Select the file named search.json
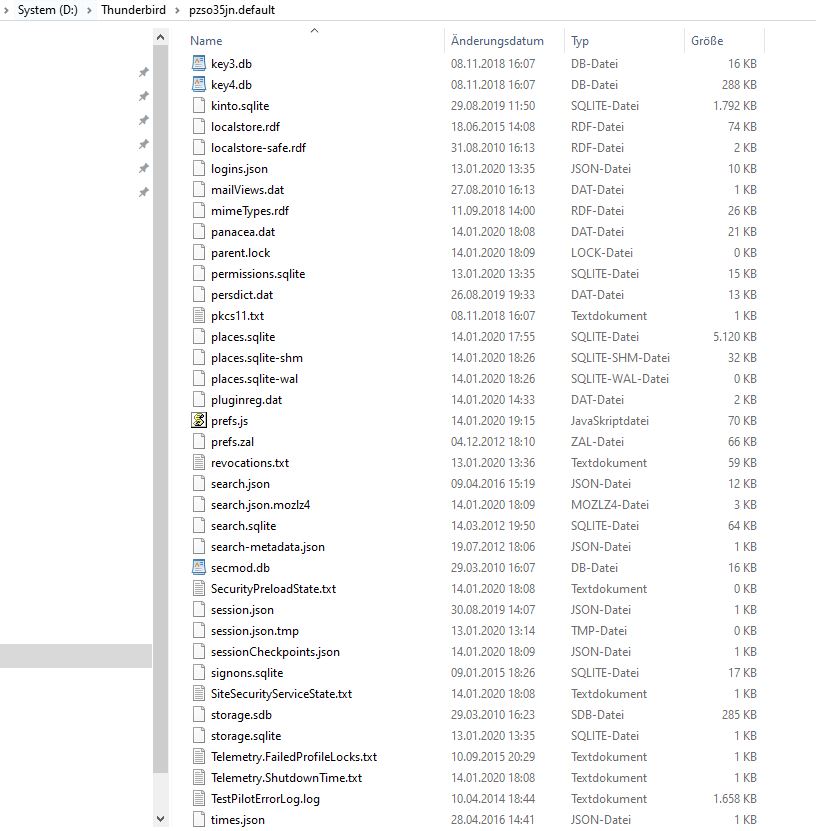Screen dimensions: 816x831 click(x=240, y=484)
